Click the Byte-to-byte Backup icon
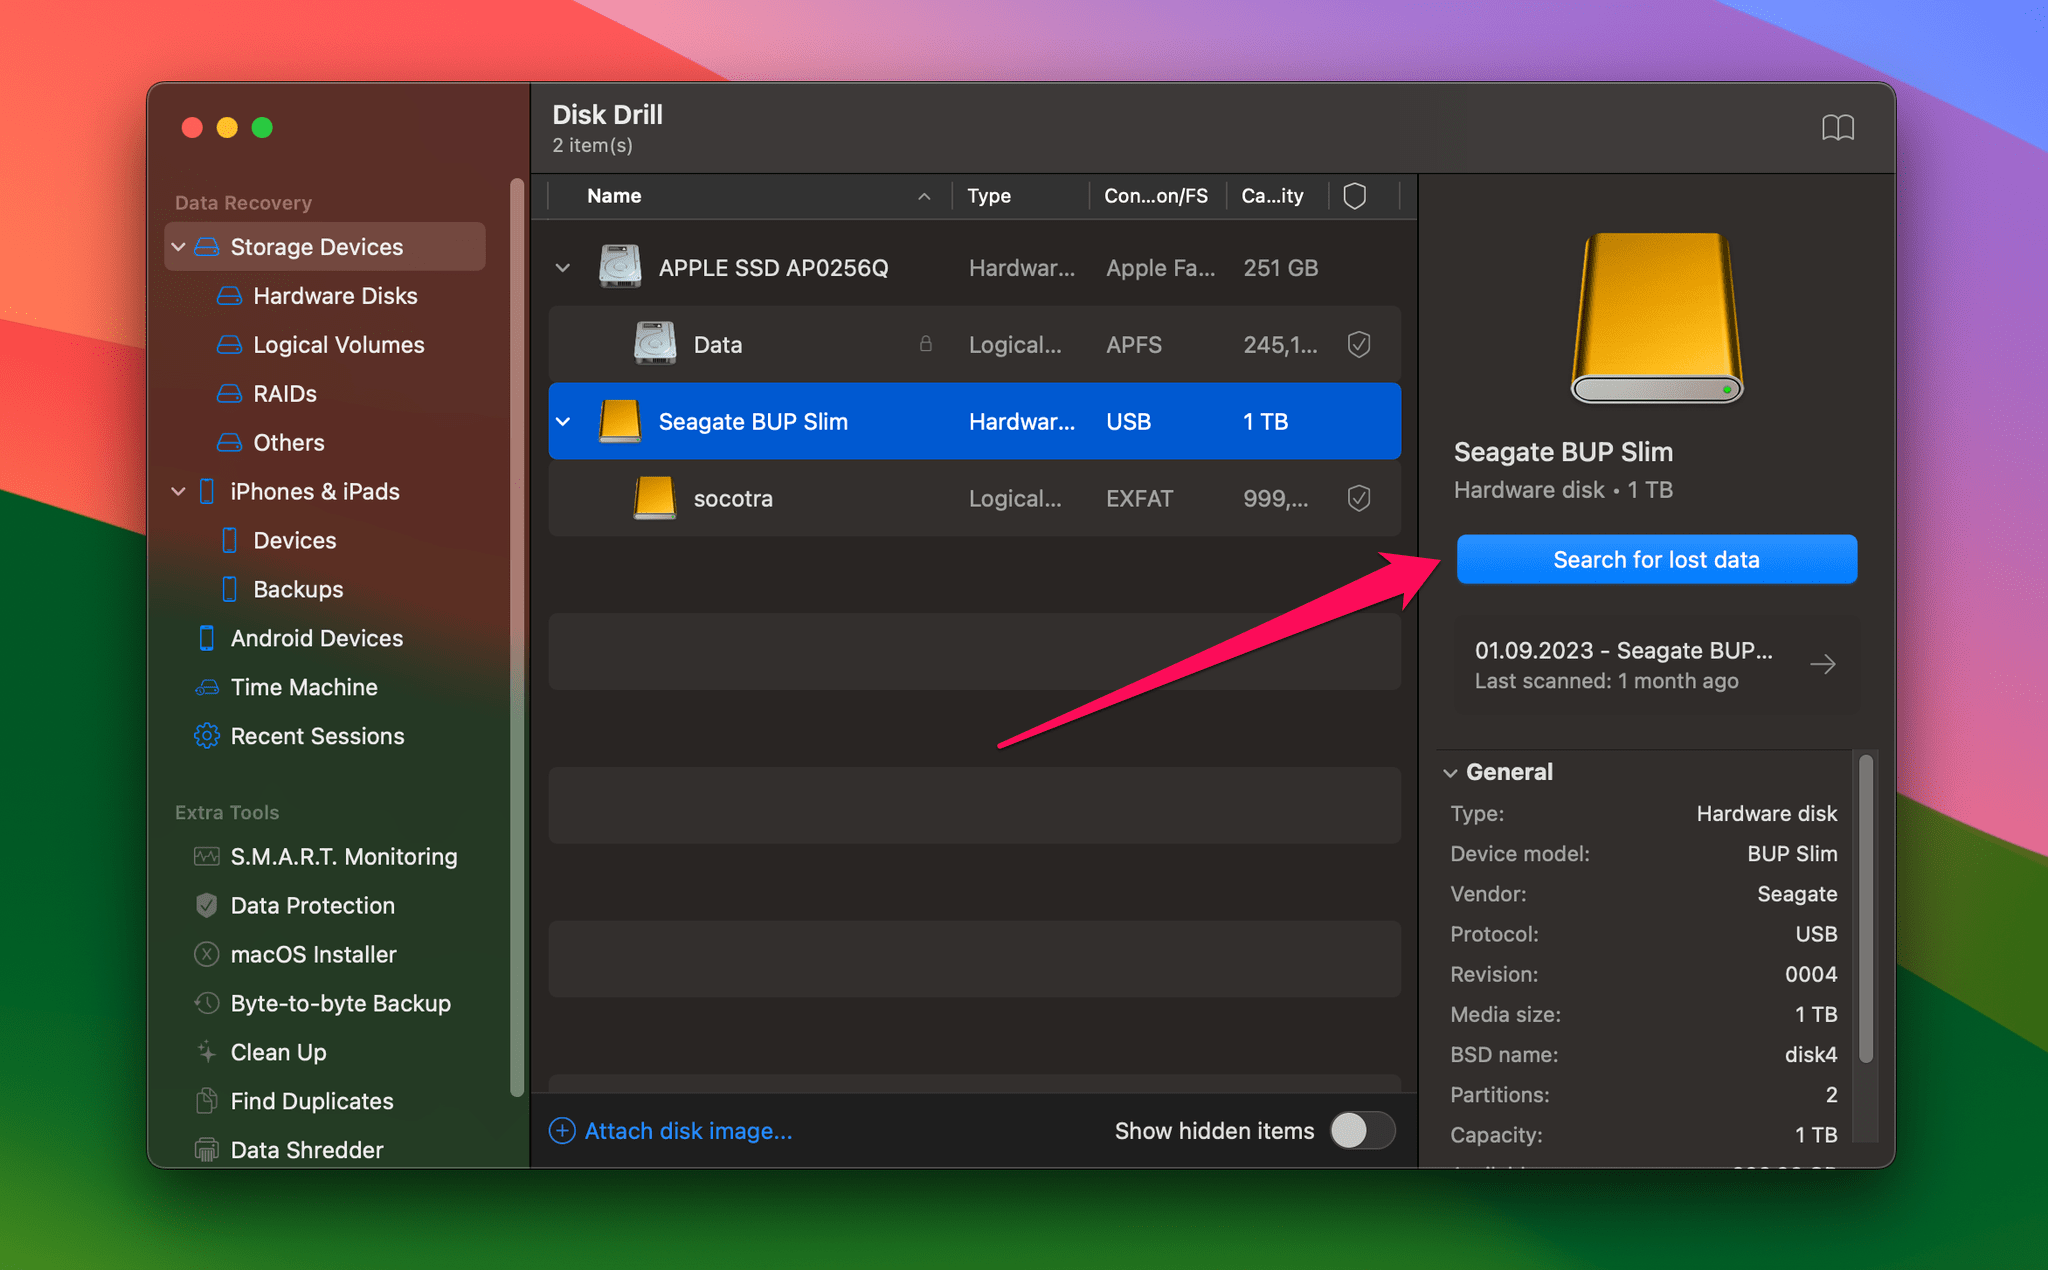2048x1270 pixels. coord(205,1002)
